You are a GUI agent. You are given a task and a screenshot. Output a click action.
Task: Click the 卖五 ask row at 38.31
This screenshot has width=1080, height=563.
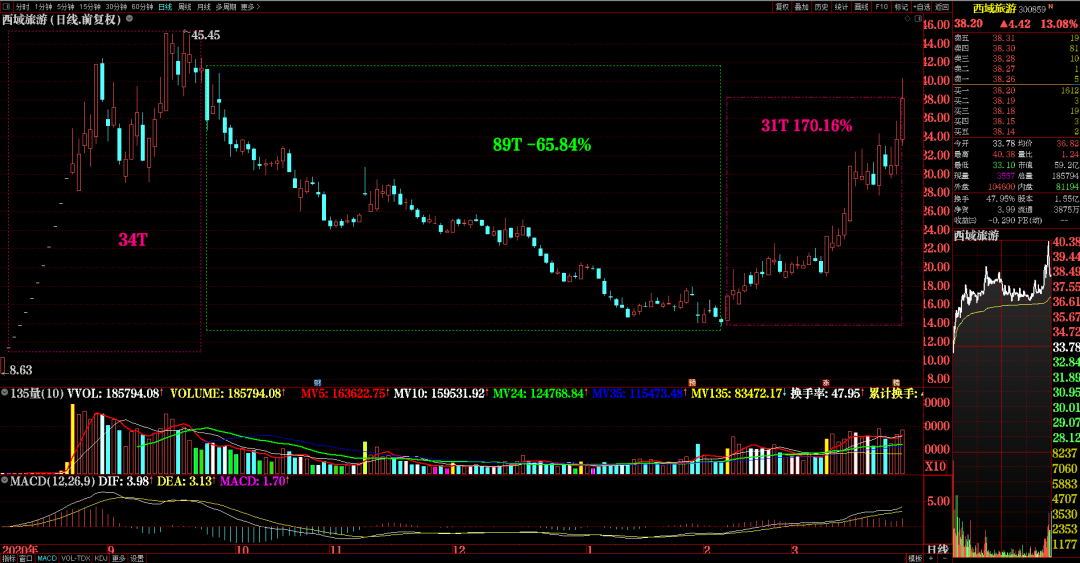[x=1016, y=38]
